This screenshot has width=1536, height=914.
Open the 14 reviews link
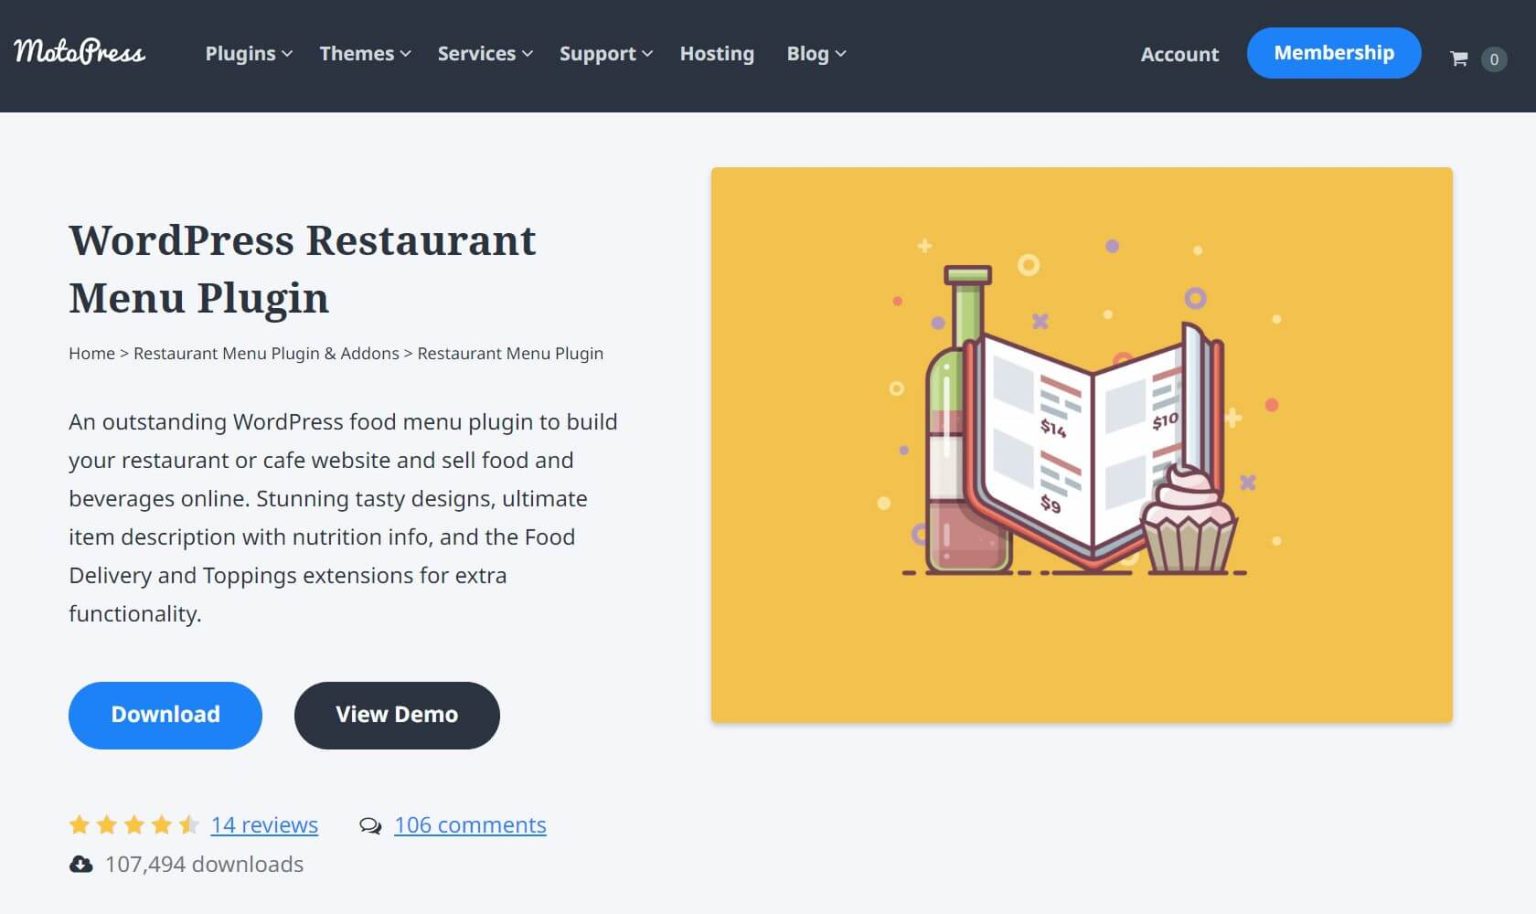(264, 825)
